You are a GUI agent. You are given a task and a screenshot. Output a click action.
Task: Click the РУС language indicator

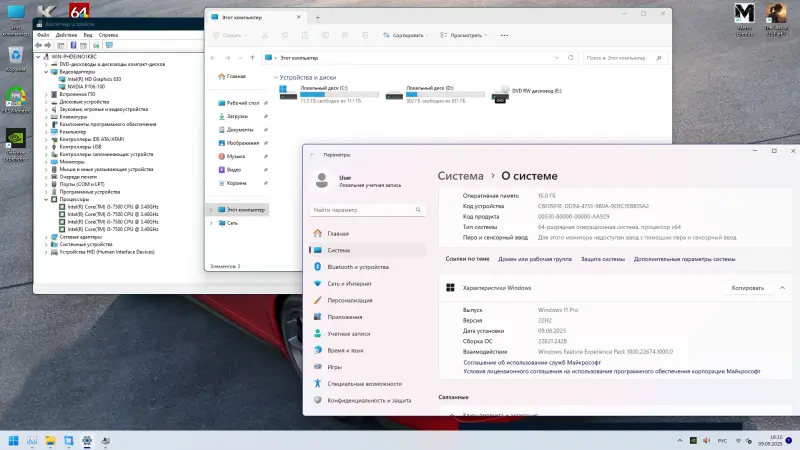(x=722, y=440)
